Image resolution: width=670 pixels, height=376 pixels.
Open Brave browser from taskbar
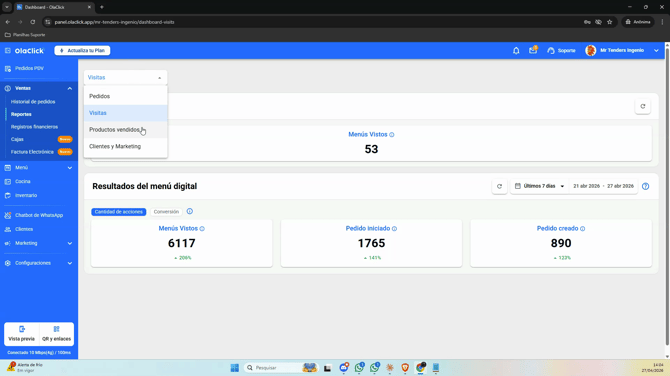click(x=405, y=367)
